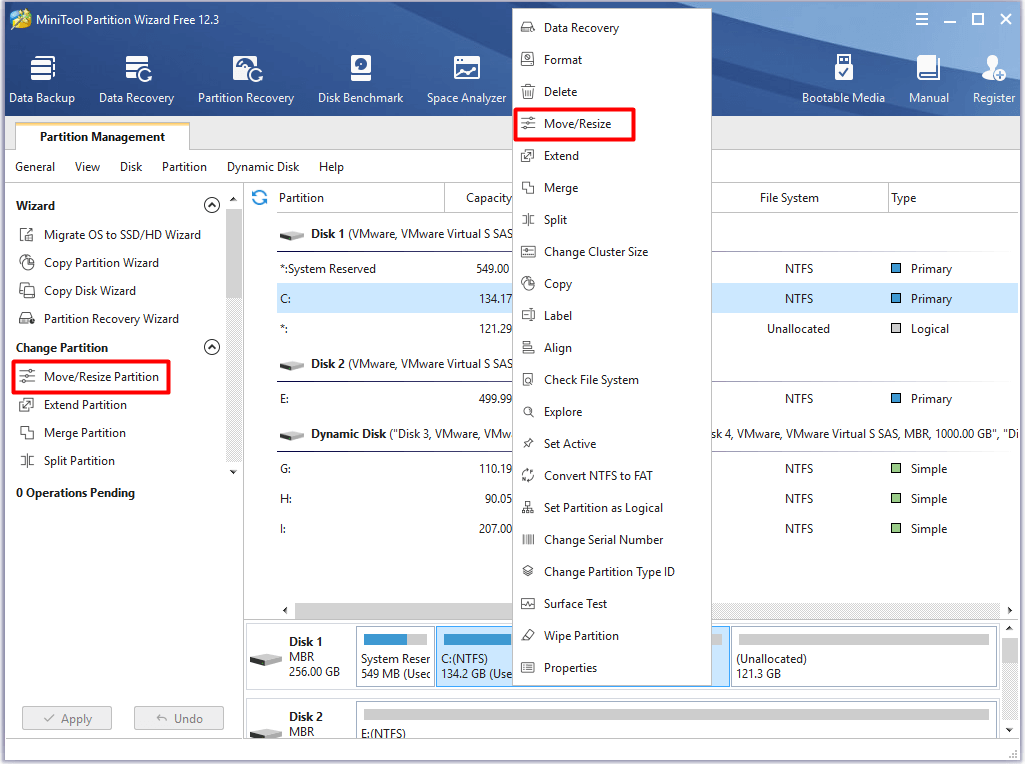Click Move/Resize Partition in sidebar
Viewport: 1026px width, 764px height.
point(101,377)
